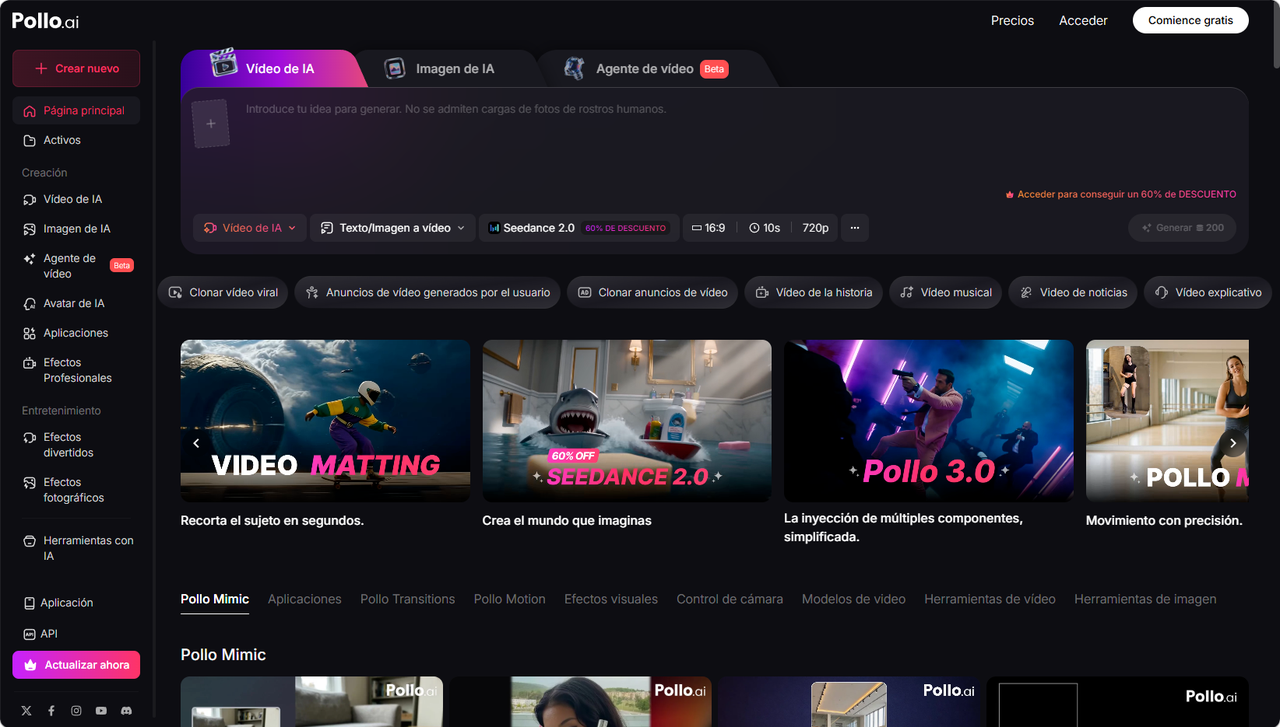
Task: Select the 10s duration option
Action: pos(764,228)
